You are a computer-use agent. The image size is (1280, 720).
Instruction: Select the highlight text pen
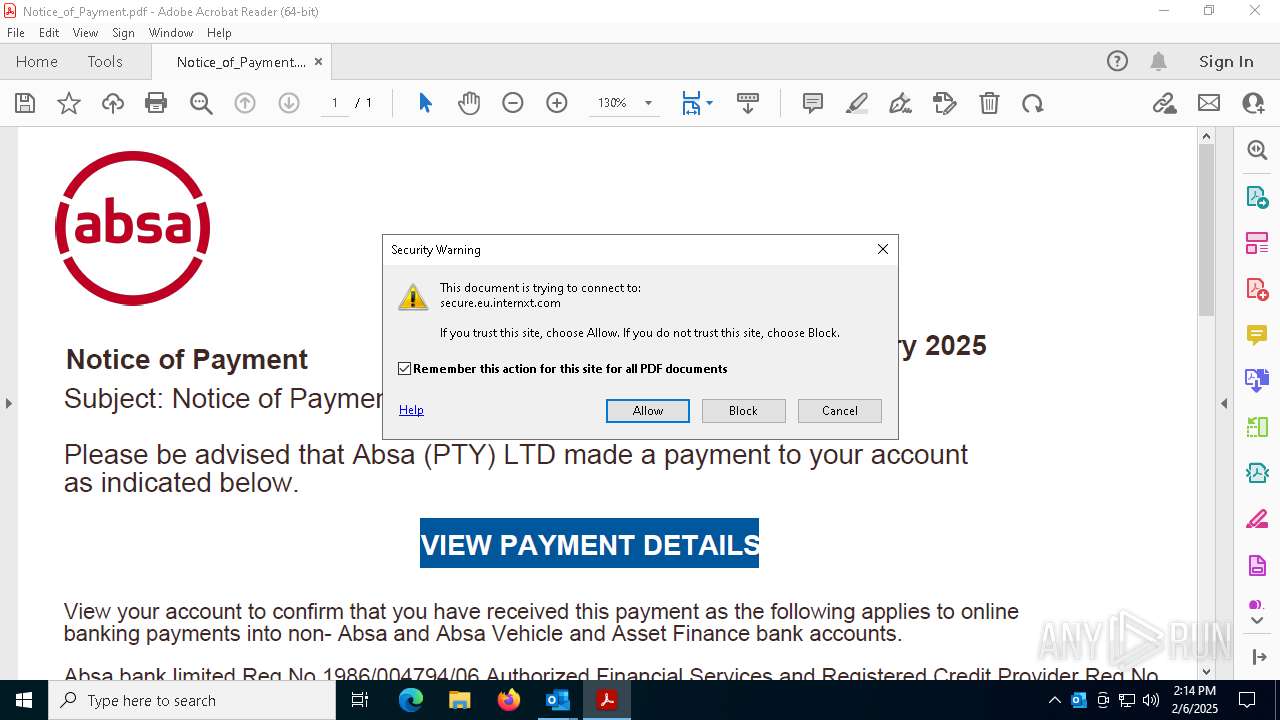pos(857,103)
